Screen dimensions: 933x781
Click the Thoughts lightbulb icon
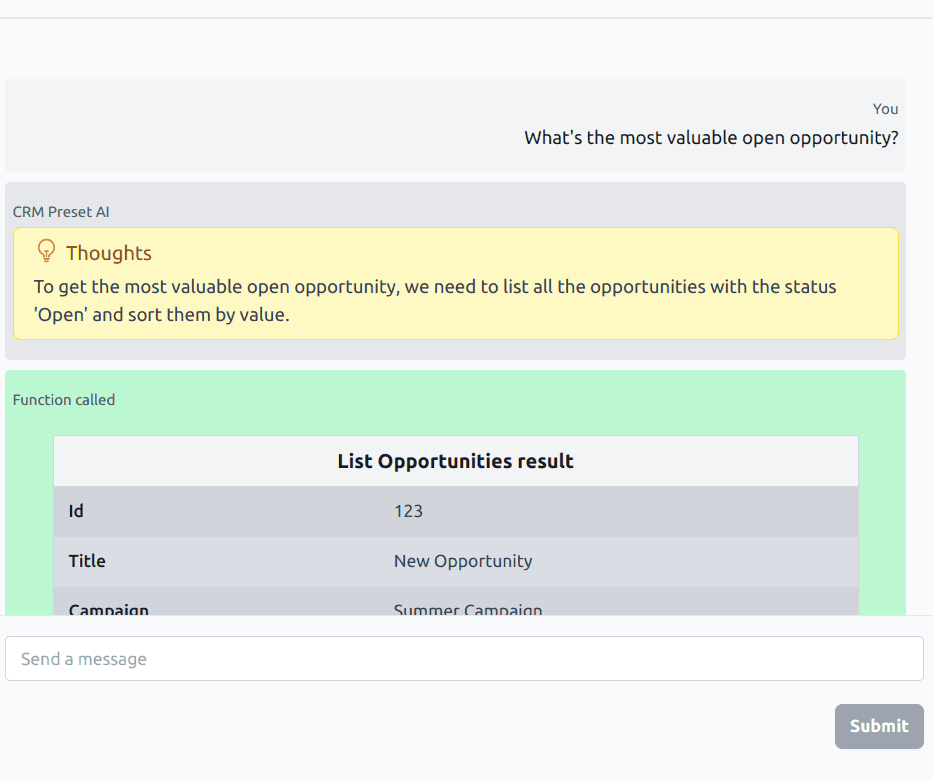pyautogui.click(x=46, y=251)
